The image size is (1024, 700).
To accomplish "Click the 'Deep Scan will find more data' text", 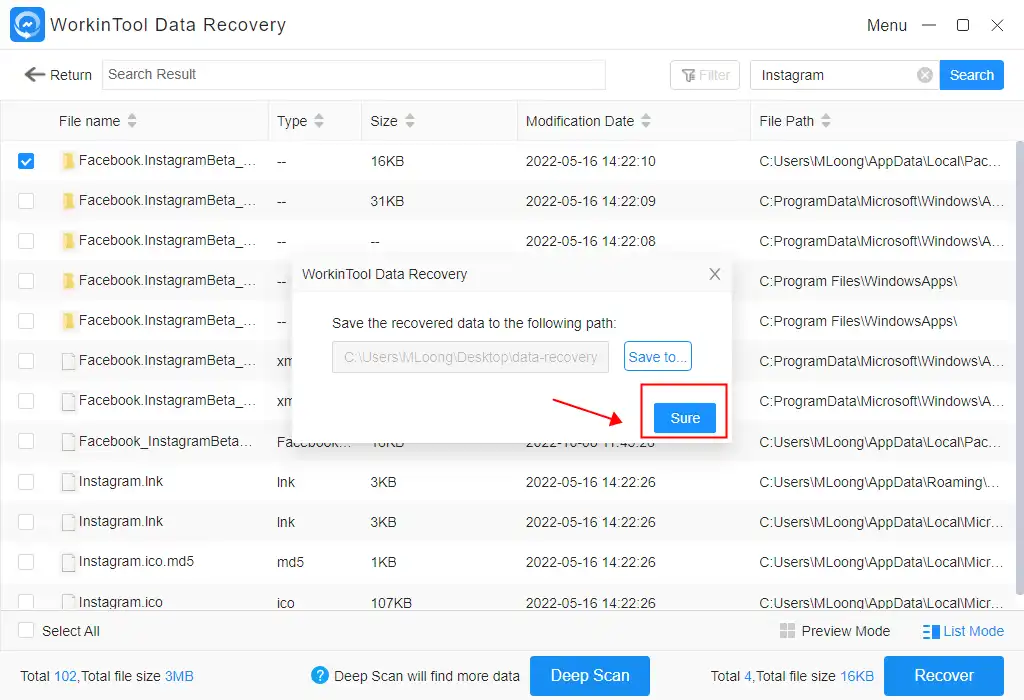I will click(x=426, y=676).
